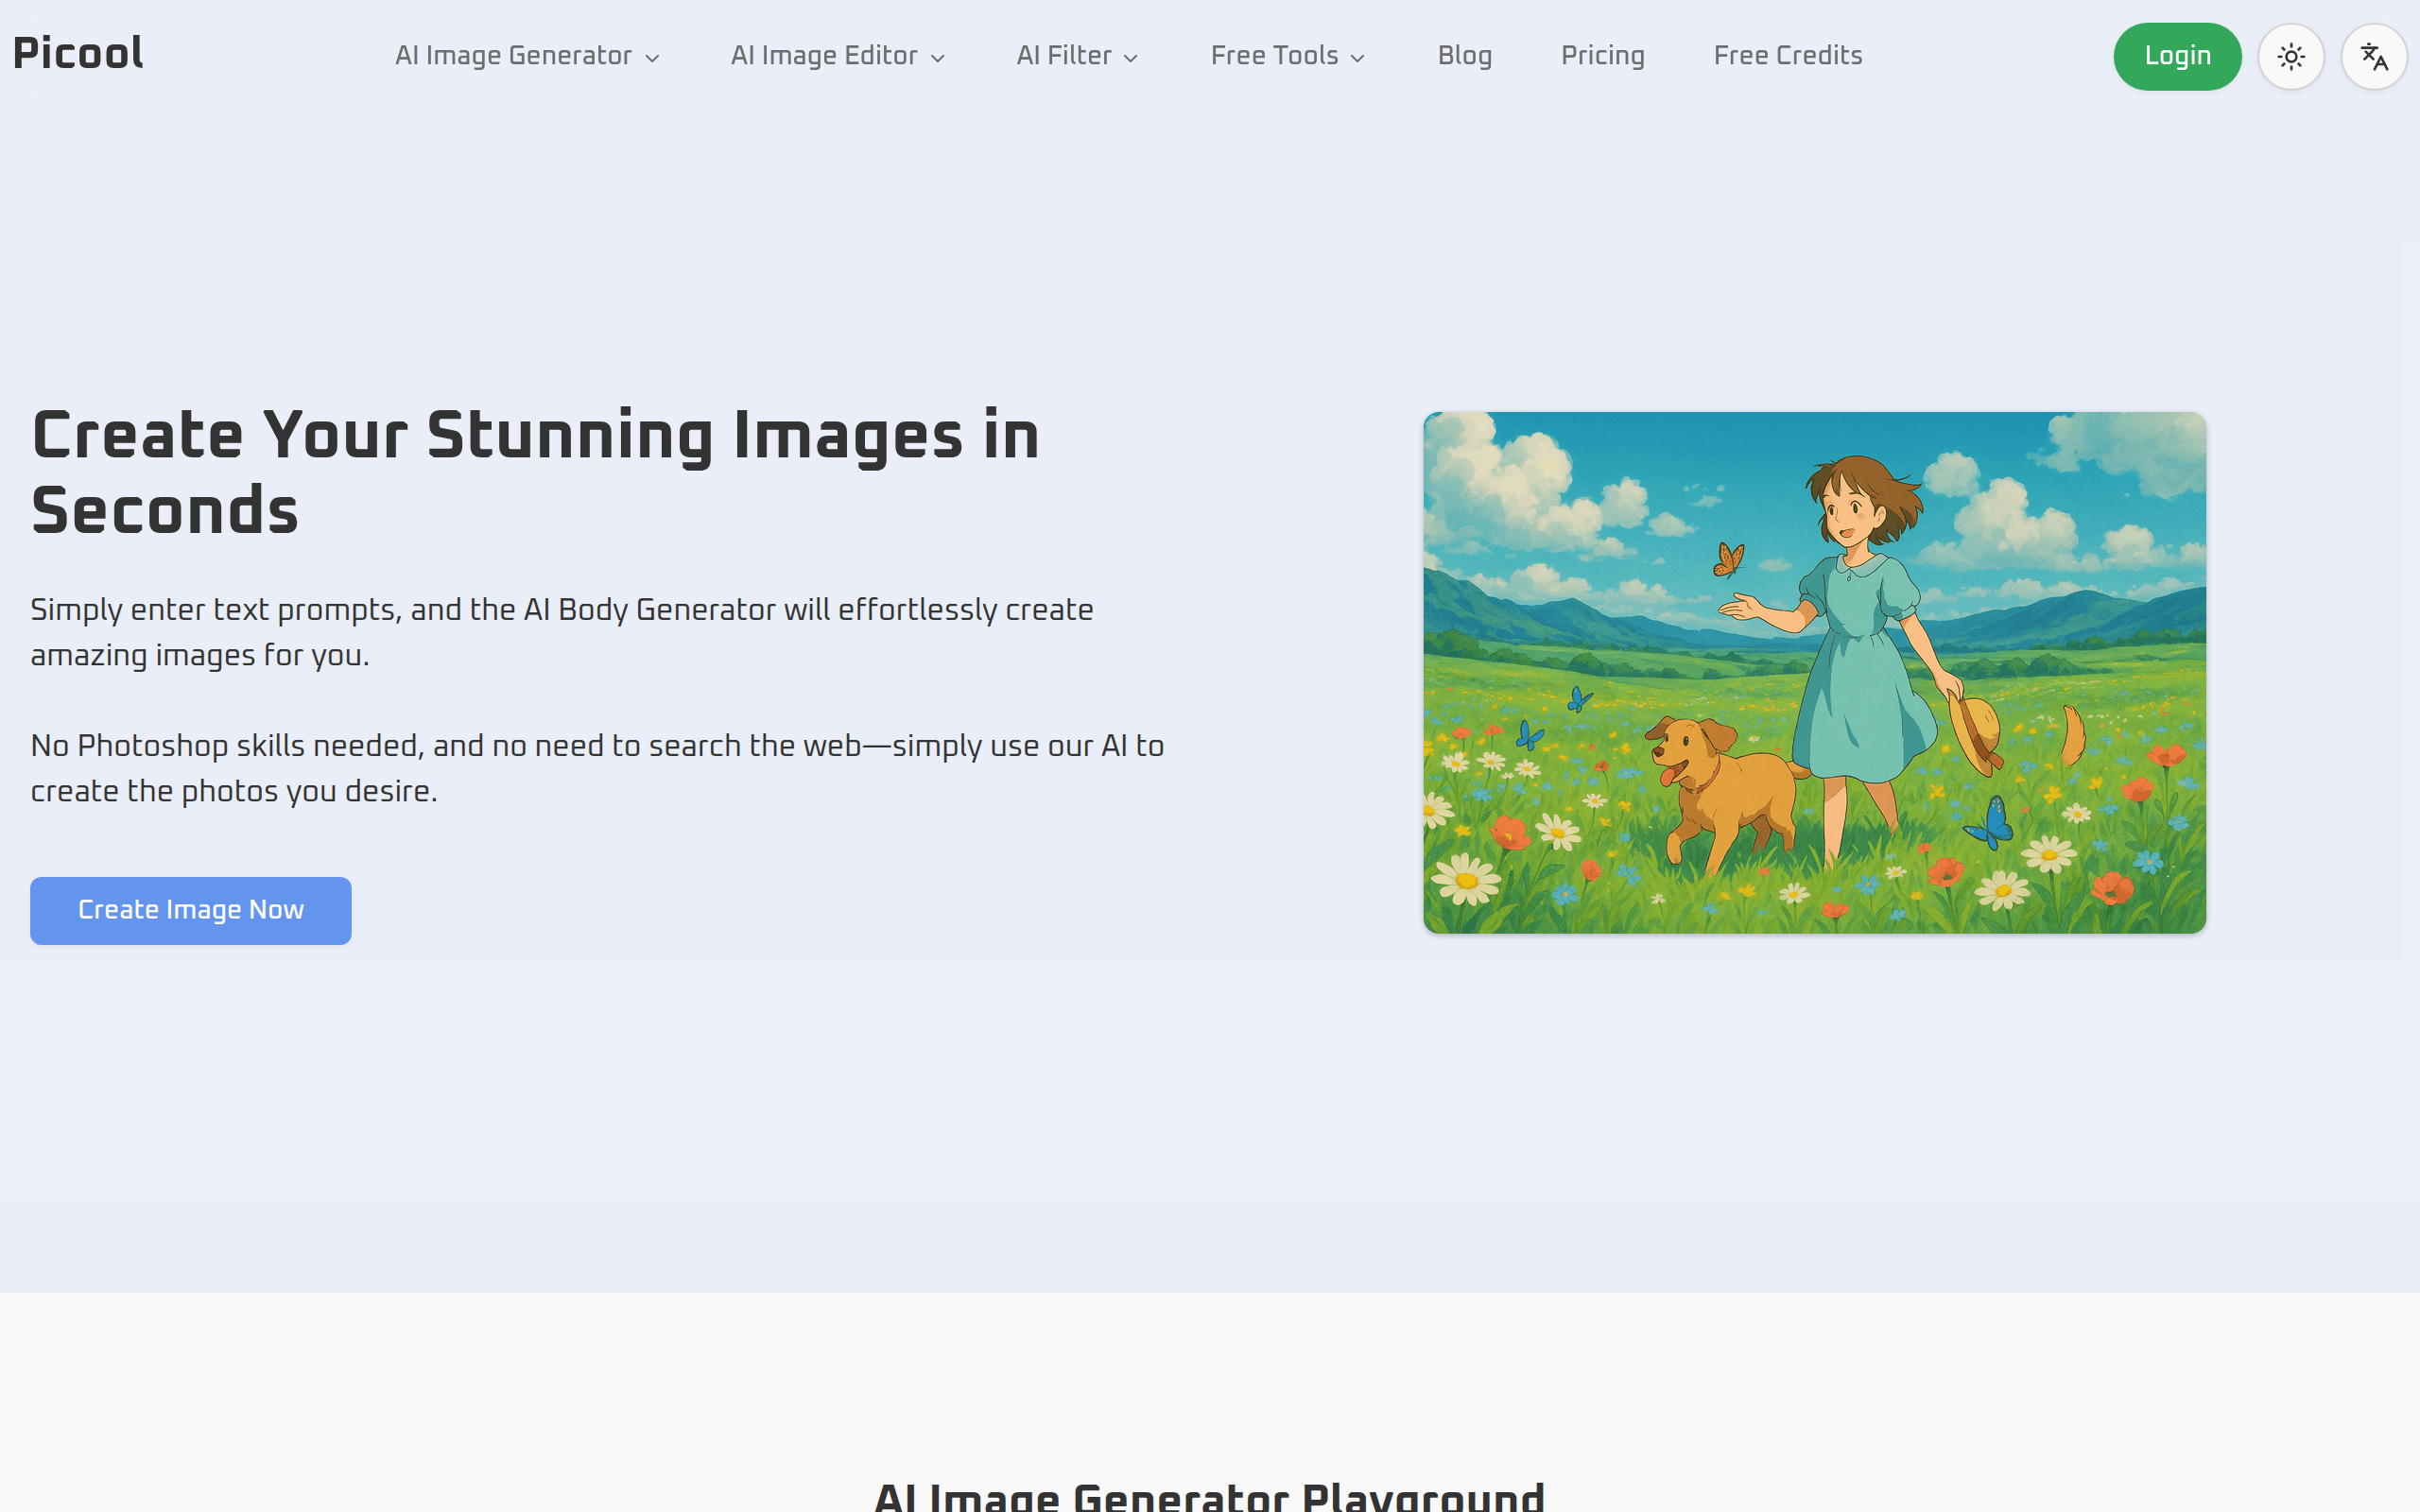The height and width of the screenshot is (1512, 2420).
Task: Expand the chevron after AI Filter
Action: 1131,59
